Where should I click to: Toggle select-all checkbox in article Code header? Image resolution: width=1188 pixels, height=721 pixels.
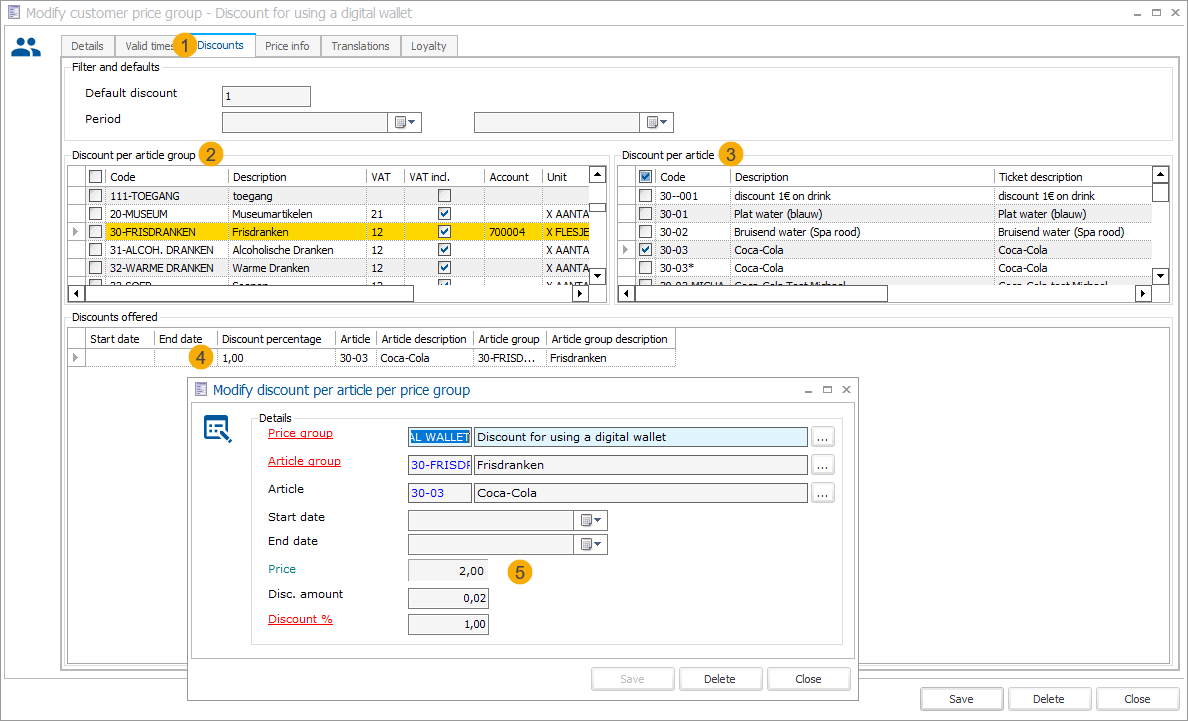pyautogui.click(x=645, y=177)
